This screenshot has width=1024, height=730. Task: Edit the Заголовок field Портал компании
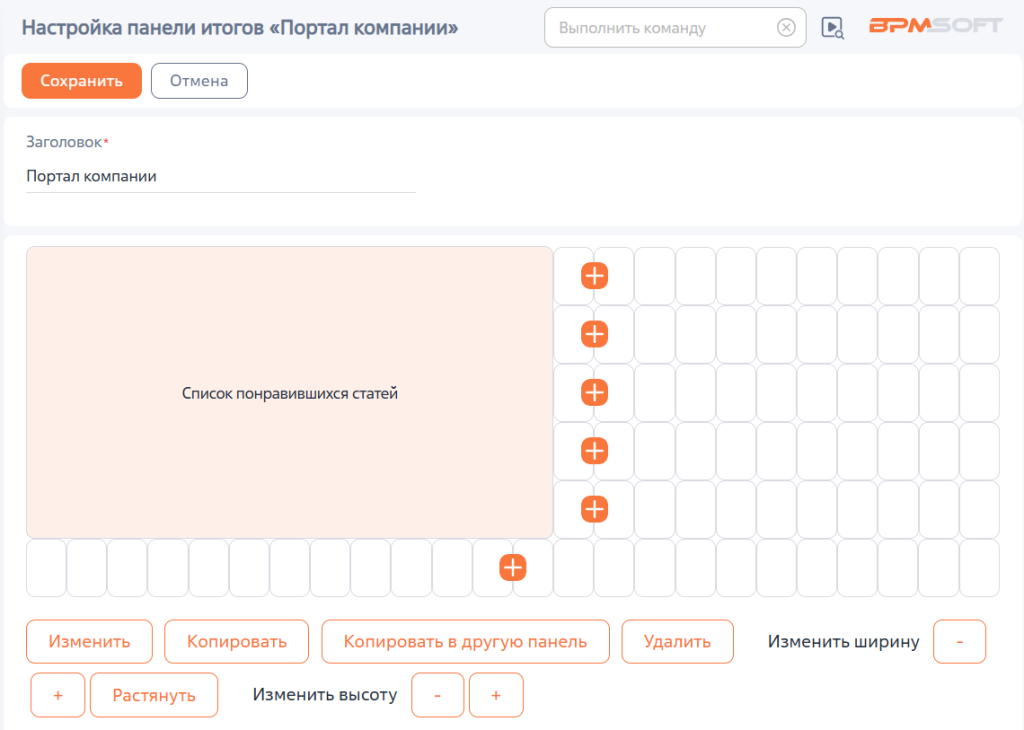coord(221,176)
